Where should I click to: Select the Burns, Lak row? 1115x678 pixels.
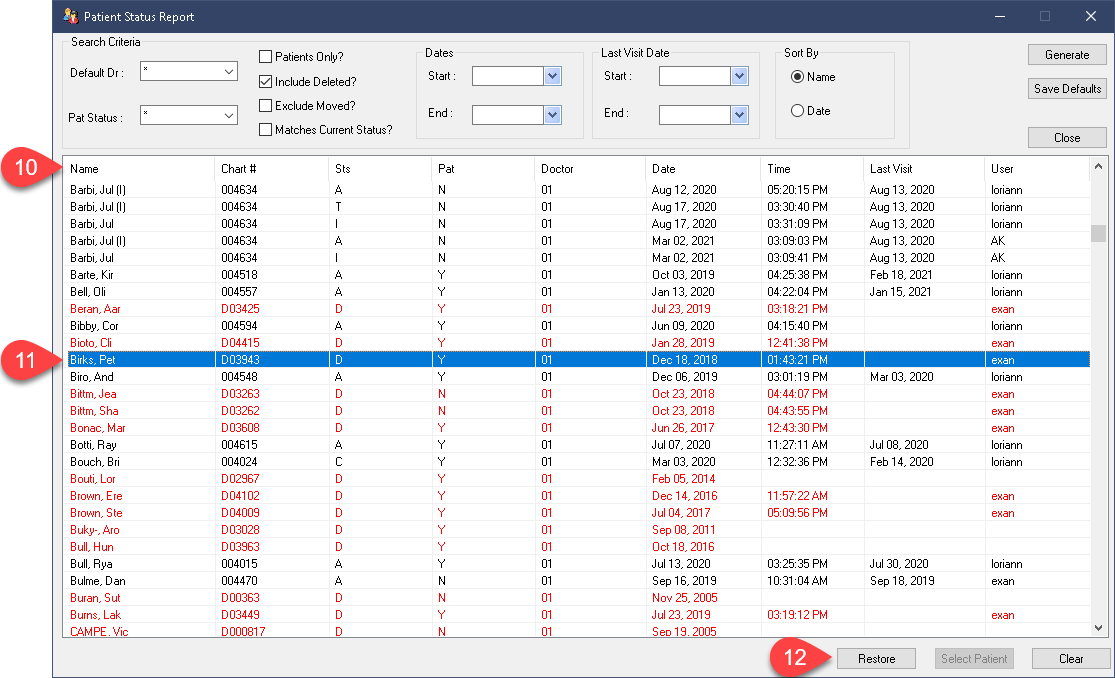pos(578,615)
